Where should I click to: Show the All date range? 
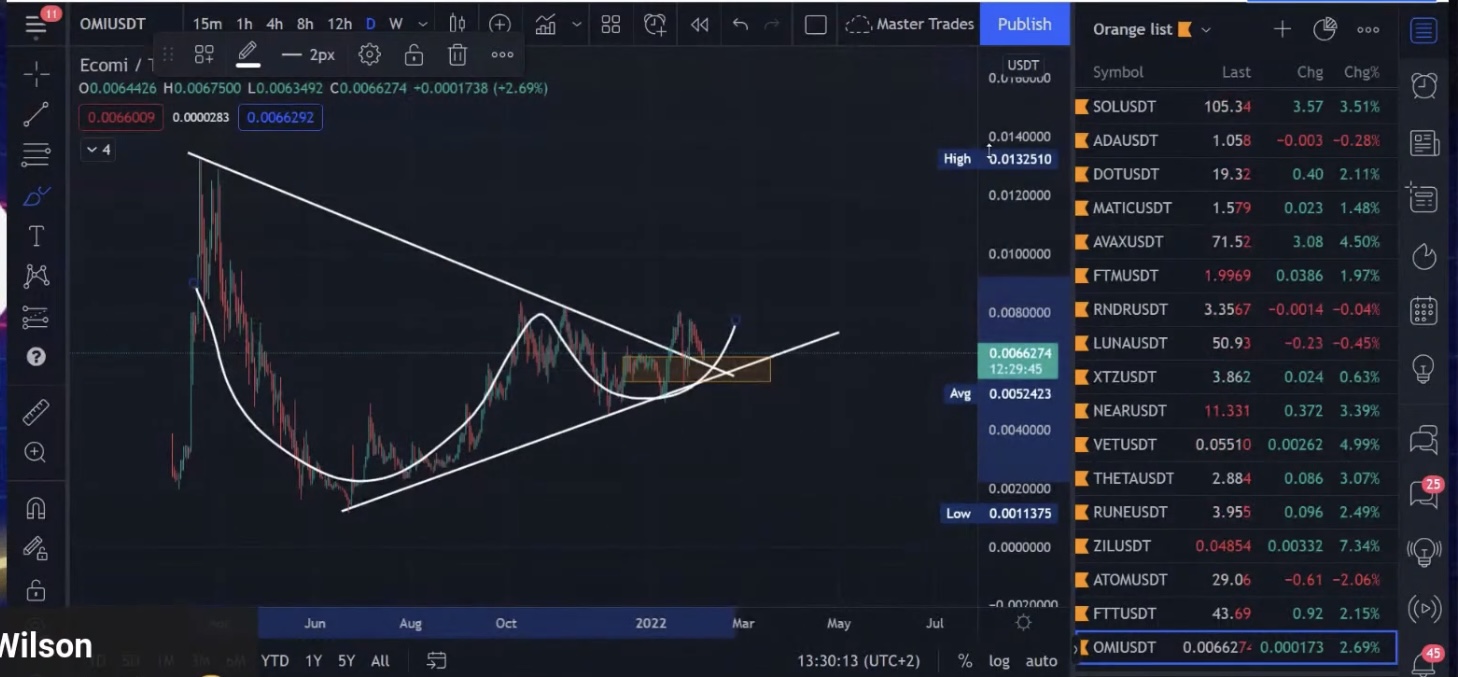click(x=380, y=661)
